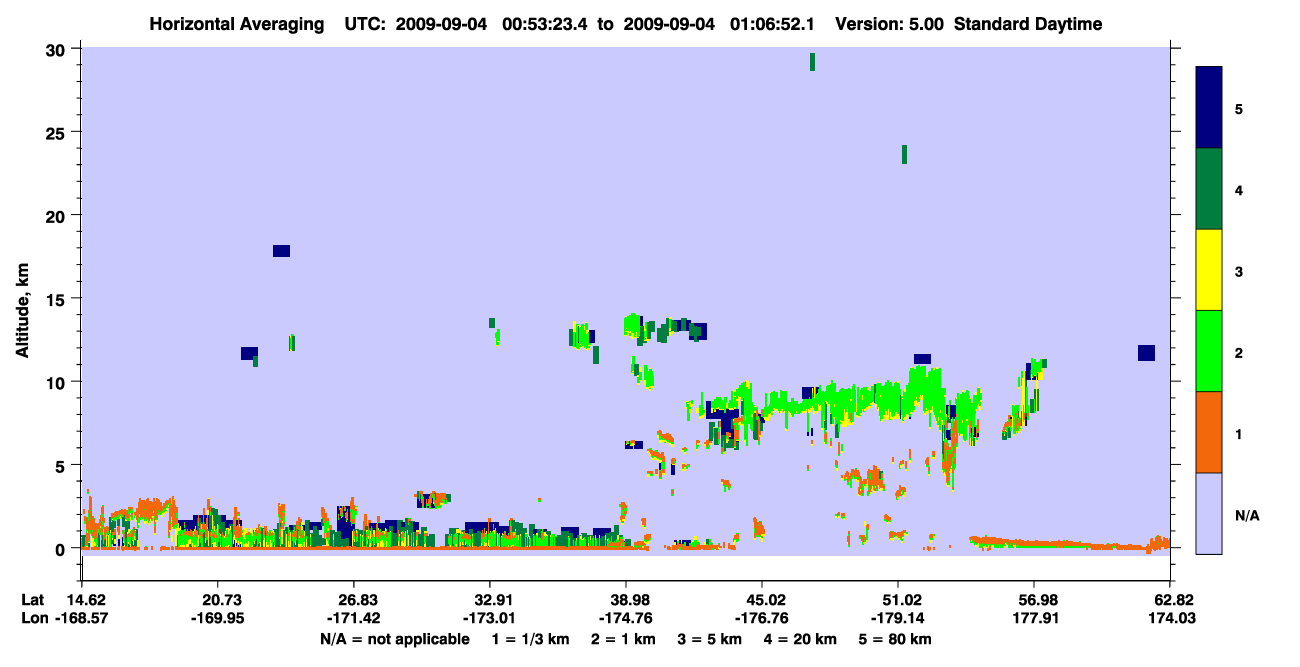Click the longitude value -174.76
Viewport: 1300px width, 667px height.
click(x=626, y=618)
